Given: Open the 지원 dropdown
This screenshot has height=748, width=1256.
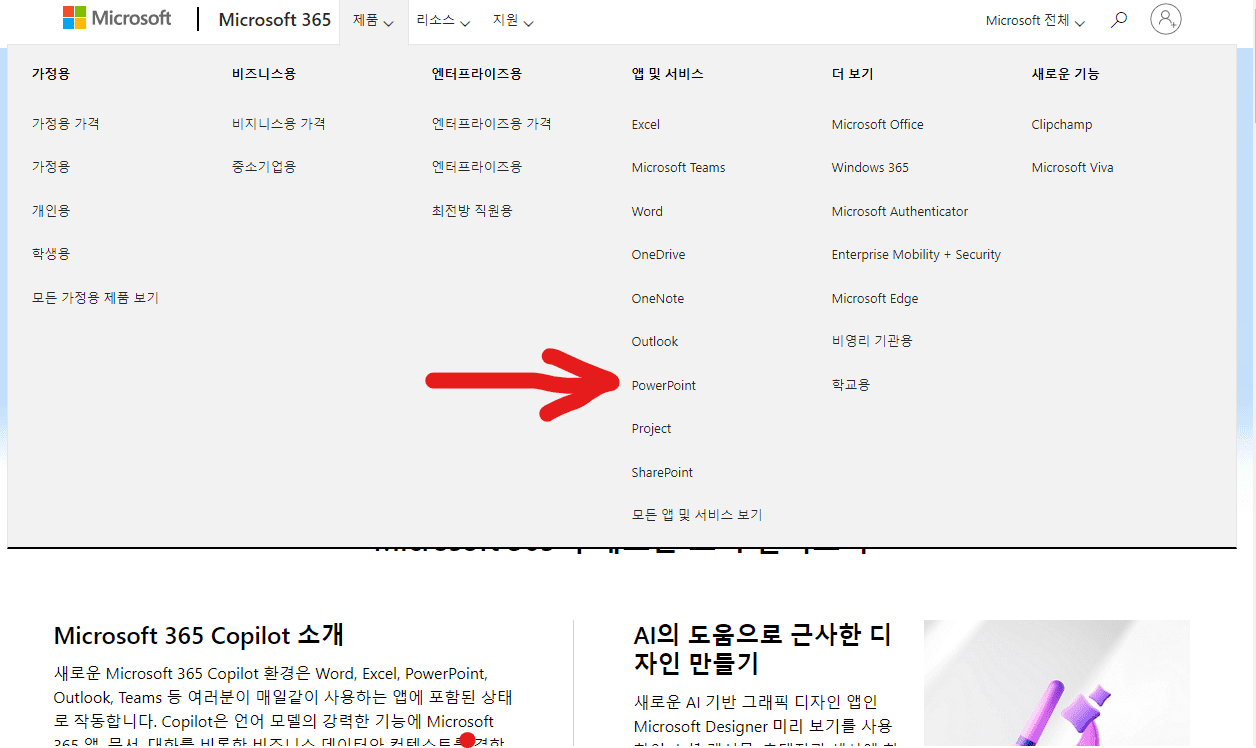Looking at the screenshot, I should tap(510, 20).
